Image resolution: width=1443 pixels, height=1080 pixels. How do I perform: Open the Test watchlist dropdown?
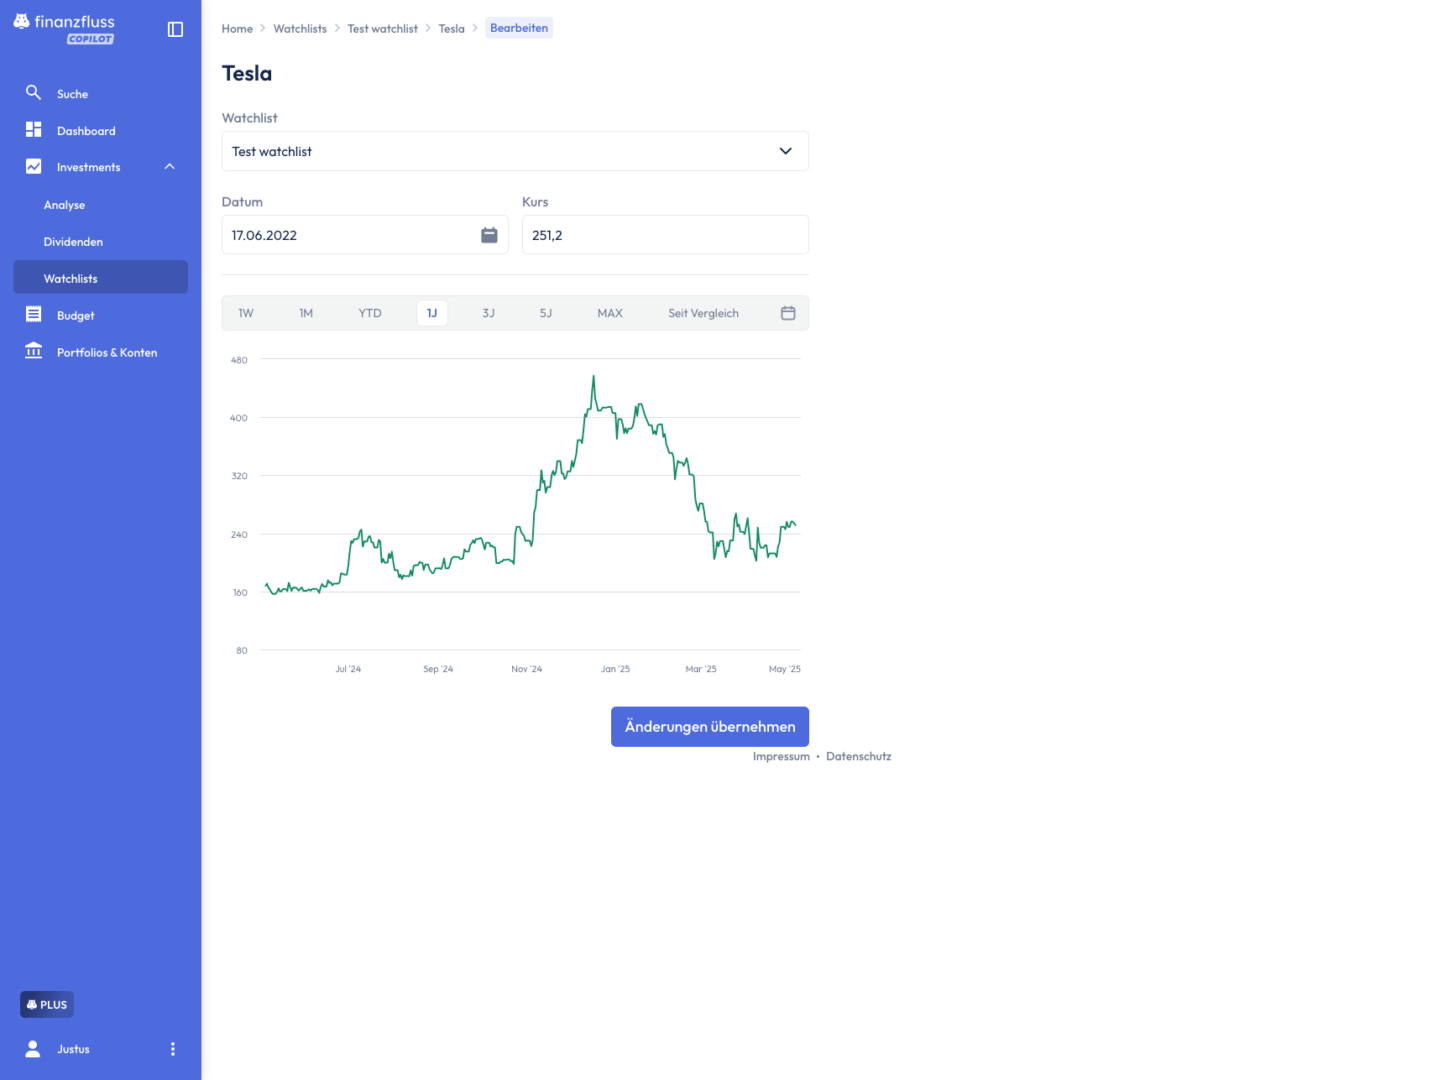click(514, 151)
